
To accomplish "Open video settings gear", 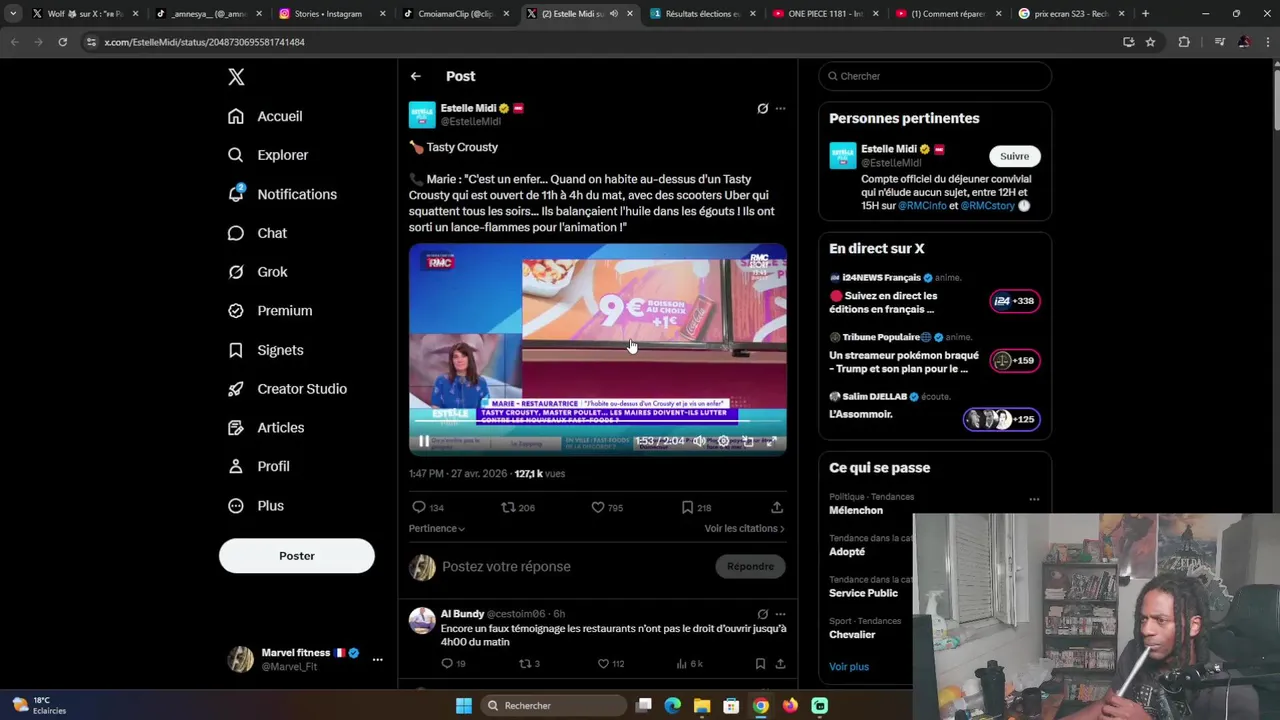I will tap(723, 441).
